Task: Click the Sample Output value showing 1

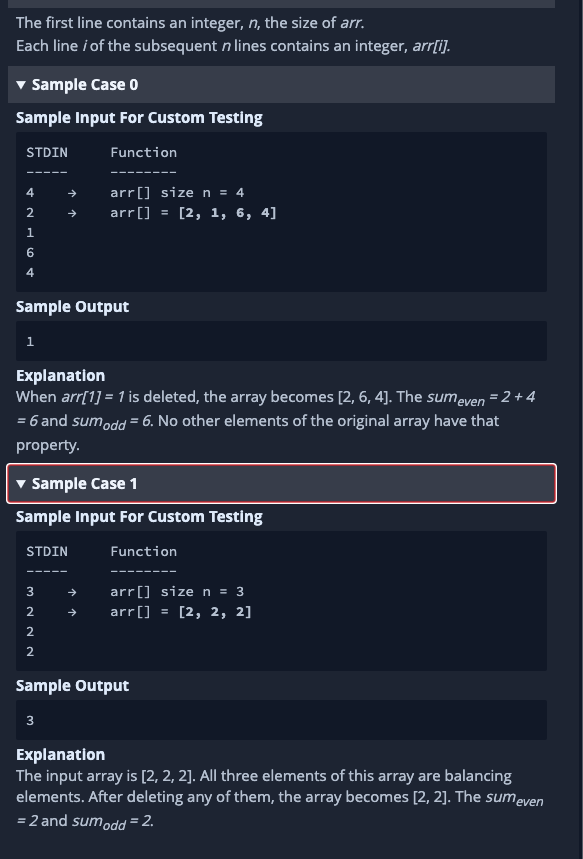Action: pos(30,340)
